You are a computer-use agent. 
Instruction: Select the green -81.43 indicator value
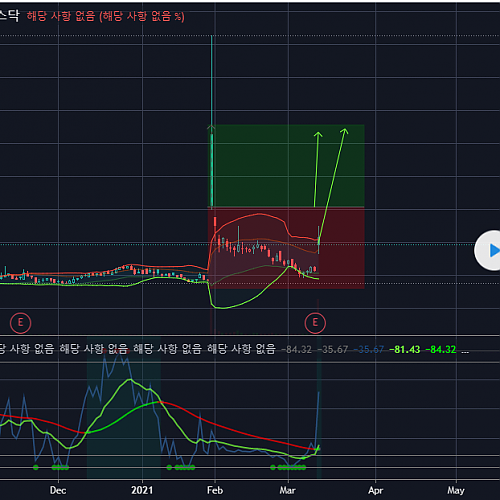click(x=405, y=349)
